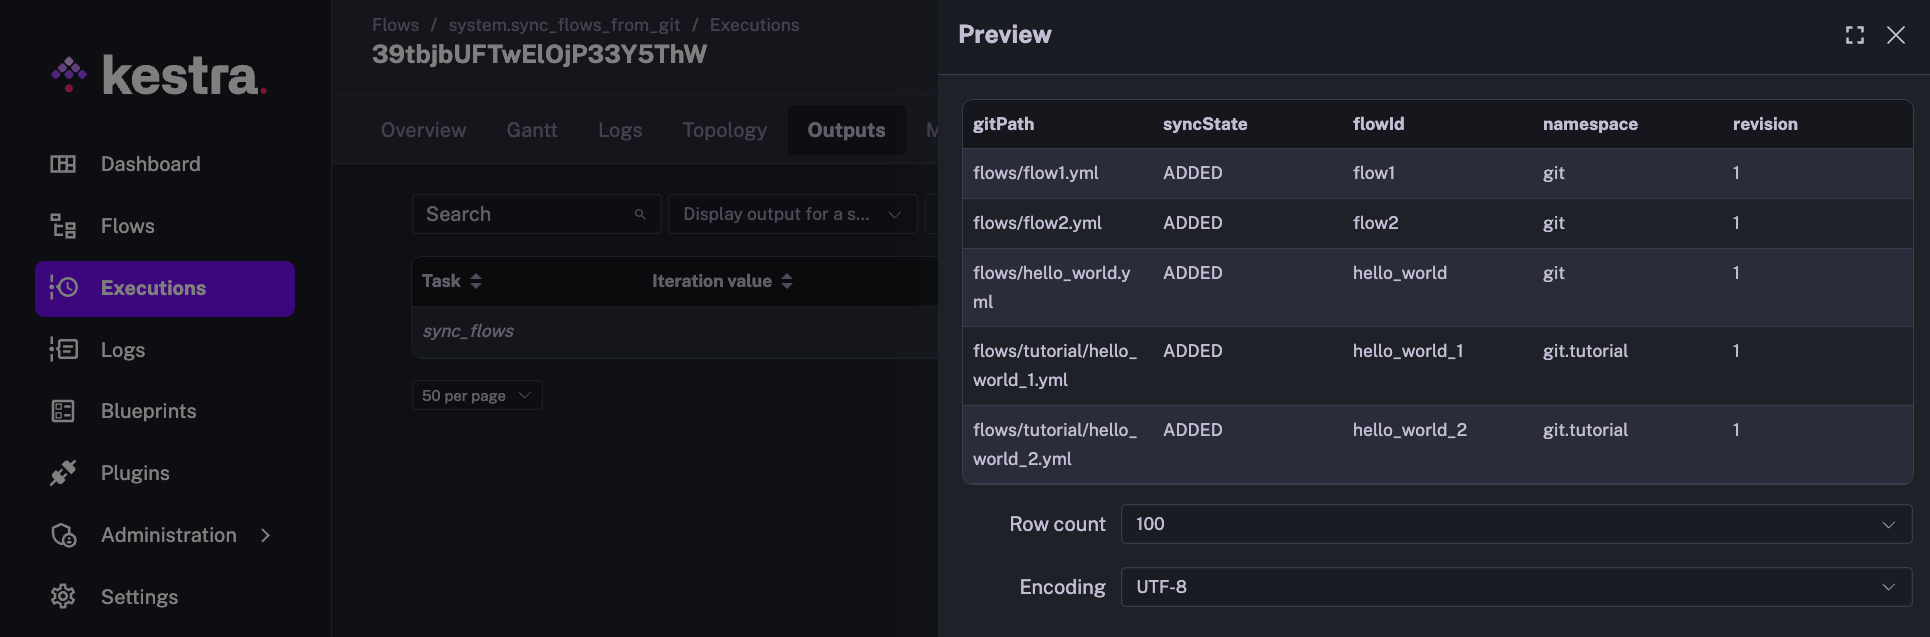Viewport: 1930px width, 637px height.
Task: Close the Preview panel
Action: [1895, 35]
